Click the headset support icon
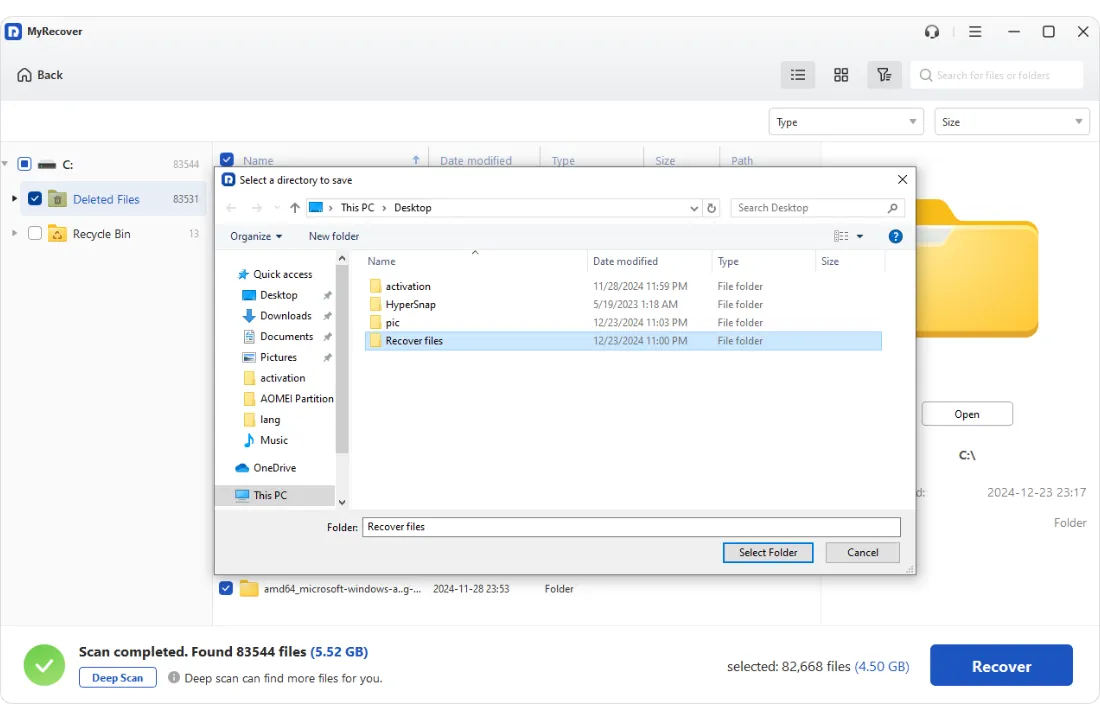Image resolution: width=1100 pixels, height=720 pixels. (932, 32)
